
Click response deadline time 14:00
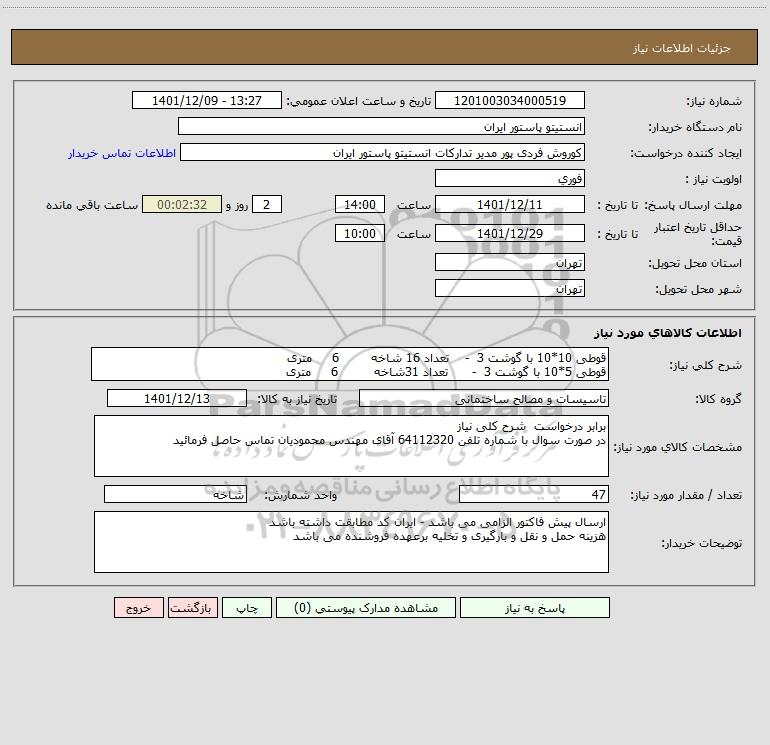(359, 204)
